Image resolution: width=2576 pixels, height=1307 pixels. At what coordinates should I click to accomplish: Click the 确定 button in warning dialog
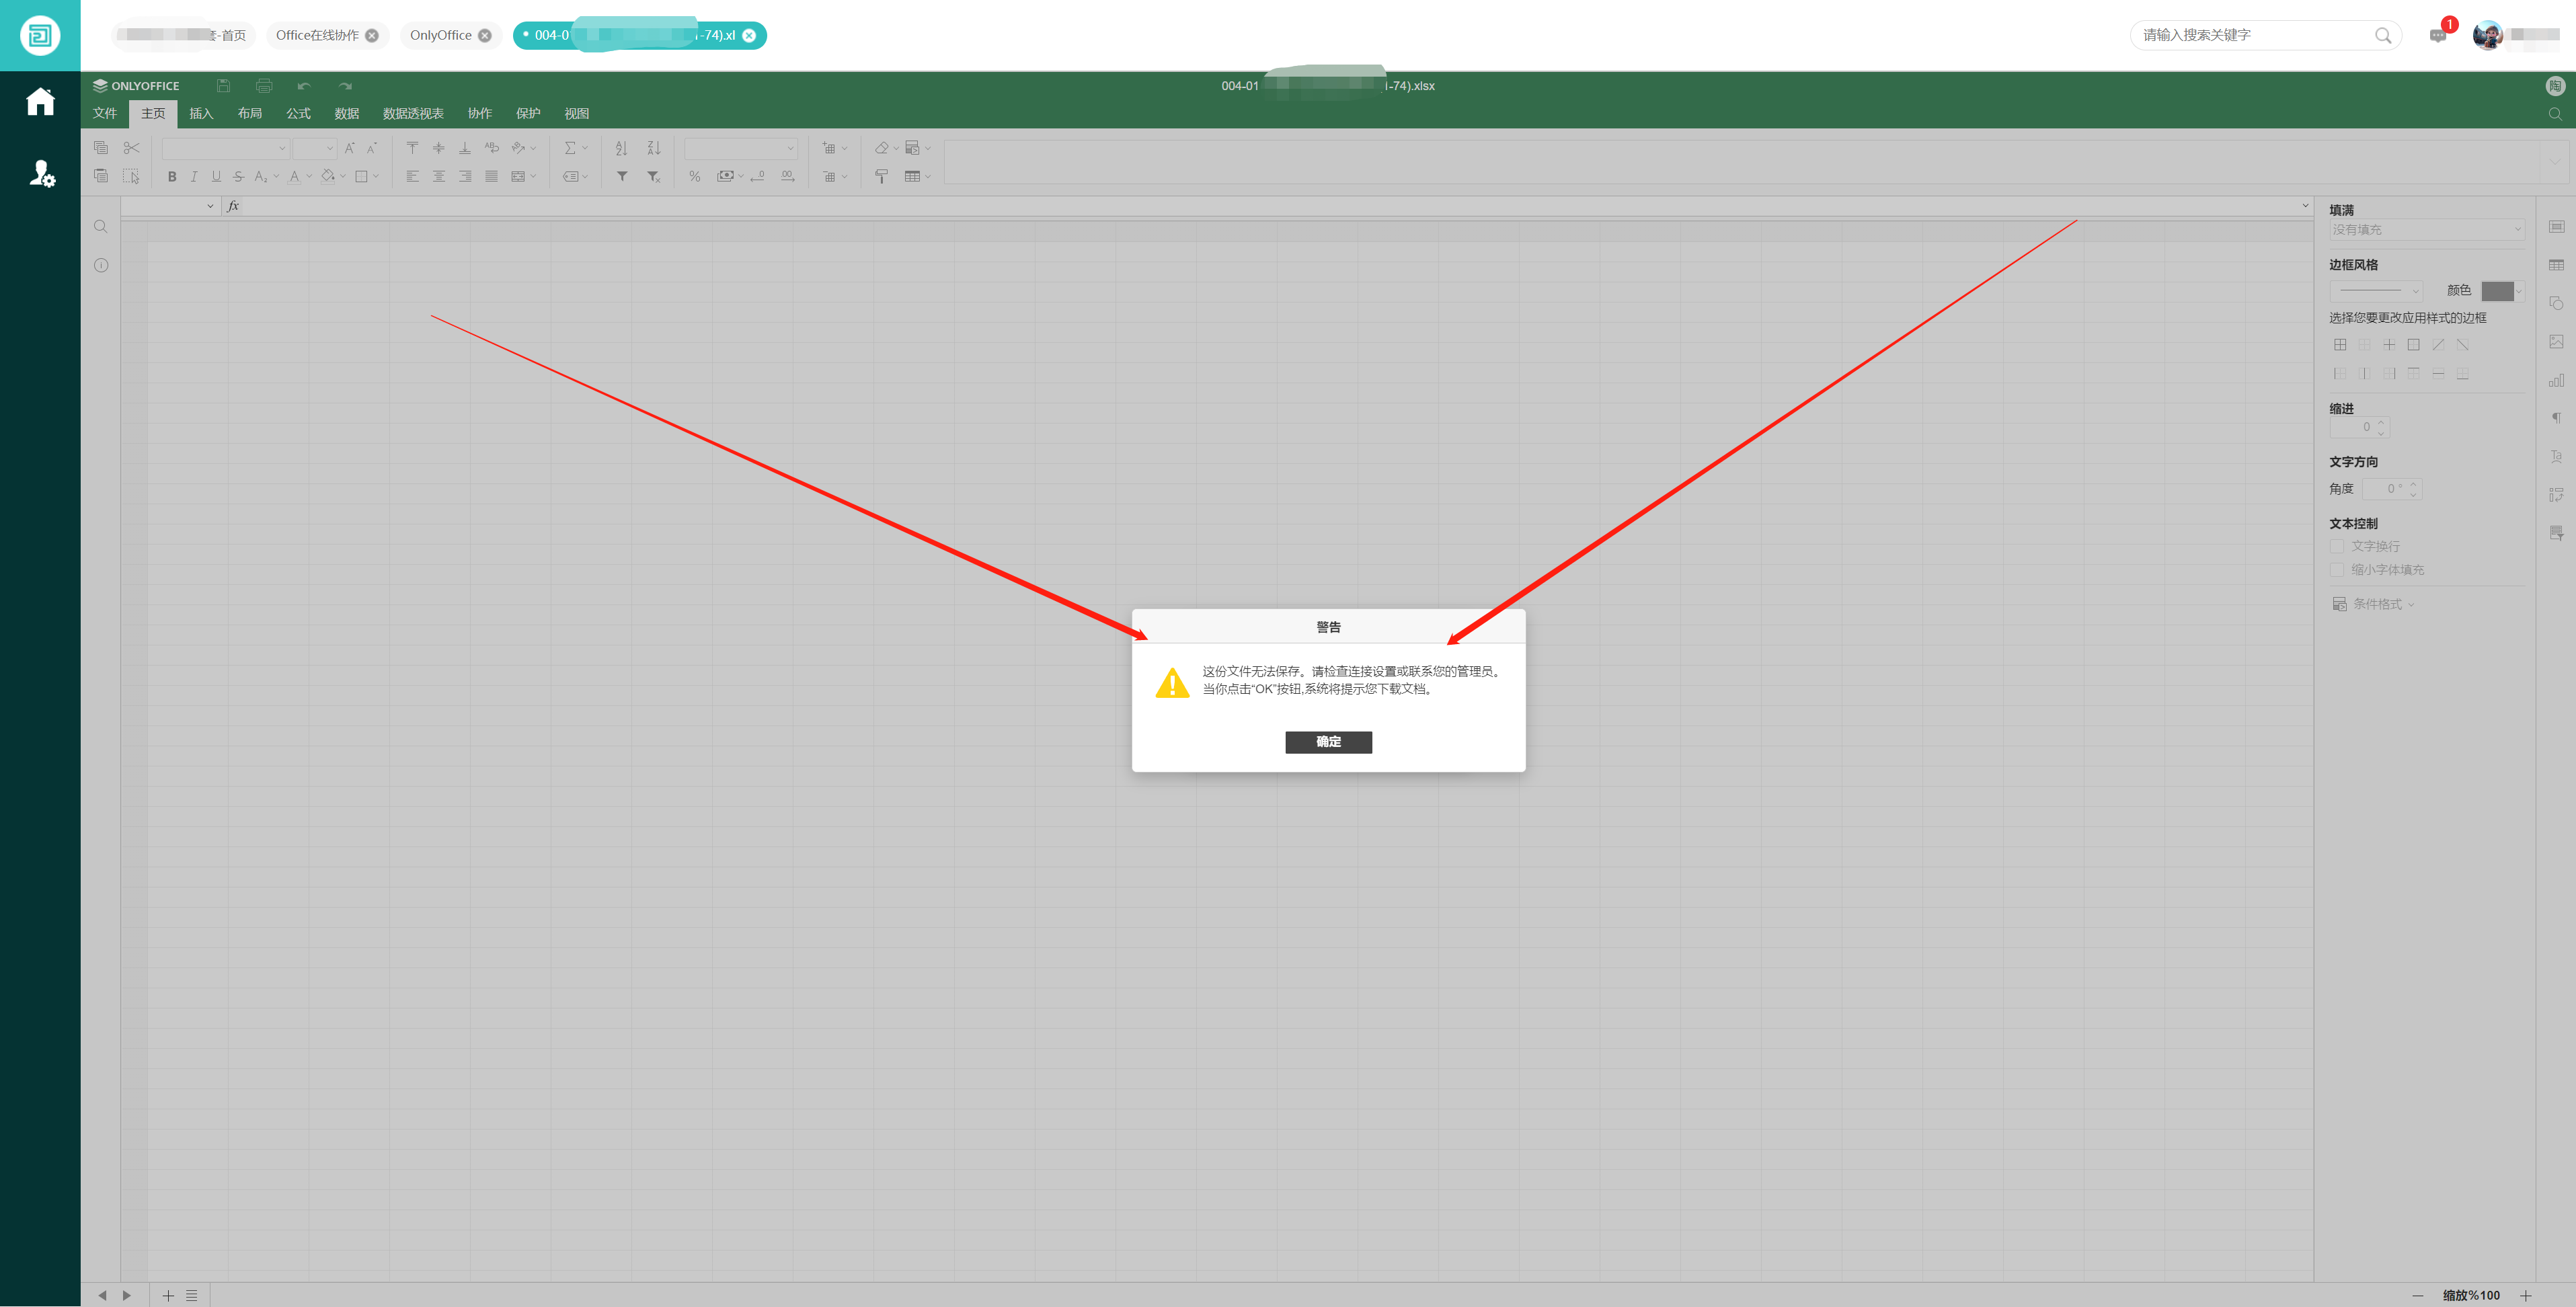point(1328,741)
